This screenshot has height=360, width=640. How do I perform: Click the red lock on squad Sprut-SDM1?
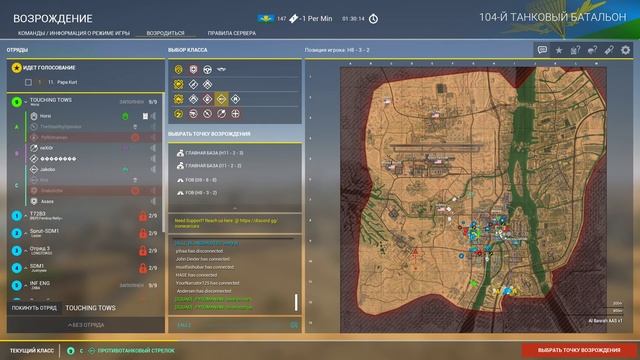tap(142, 233)
